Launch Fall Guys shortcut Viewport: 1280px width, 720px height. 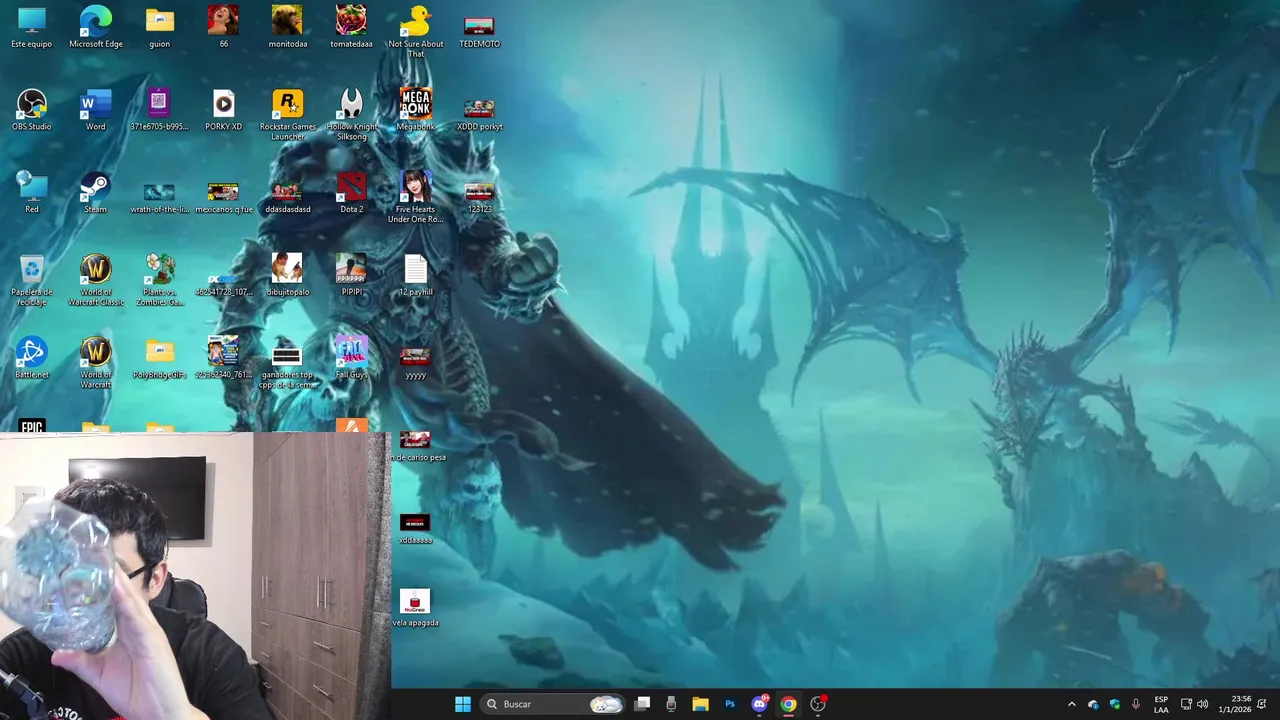[x=351, y=359]
